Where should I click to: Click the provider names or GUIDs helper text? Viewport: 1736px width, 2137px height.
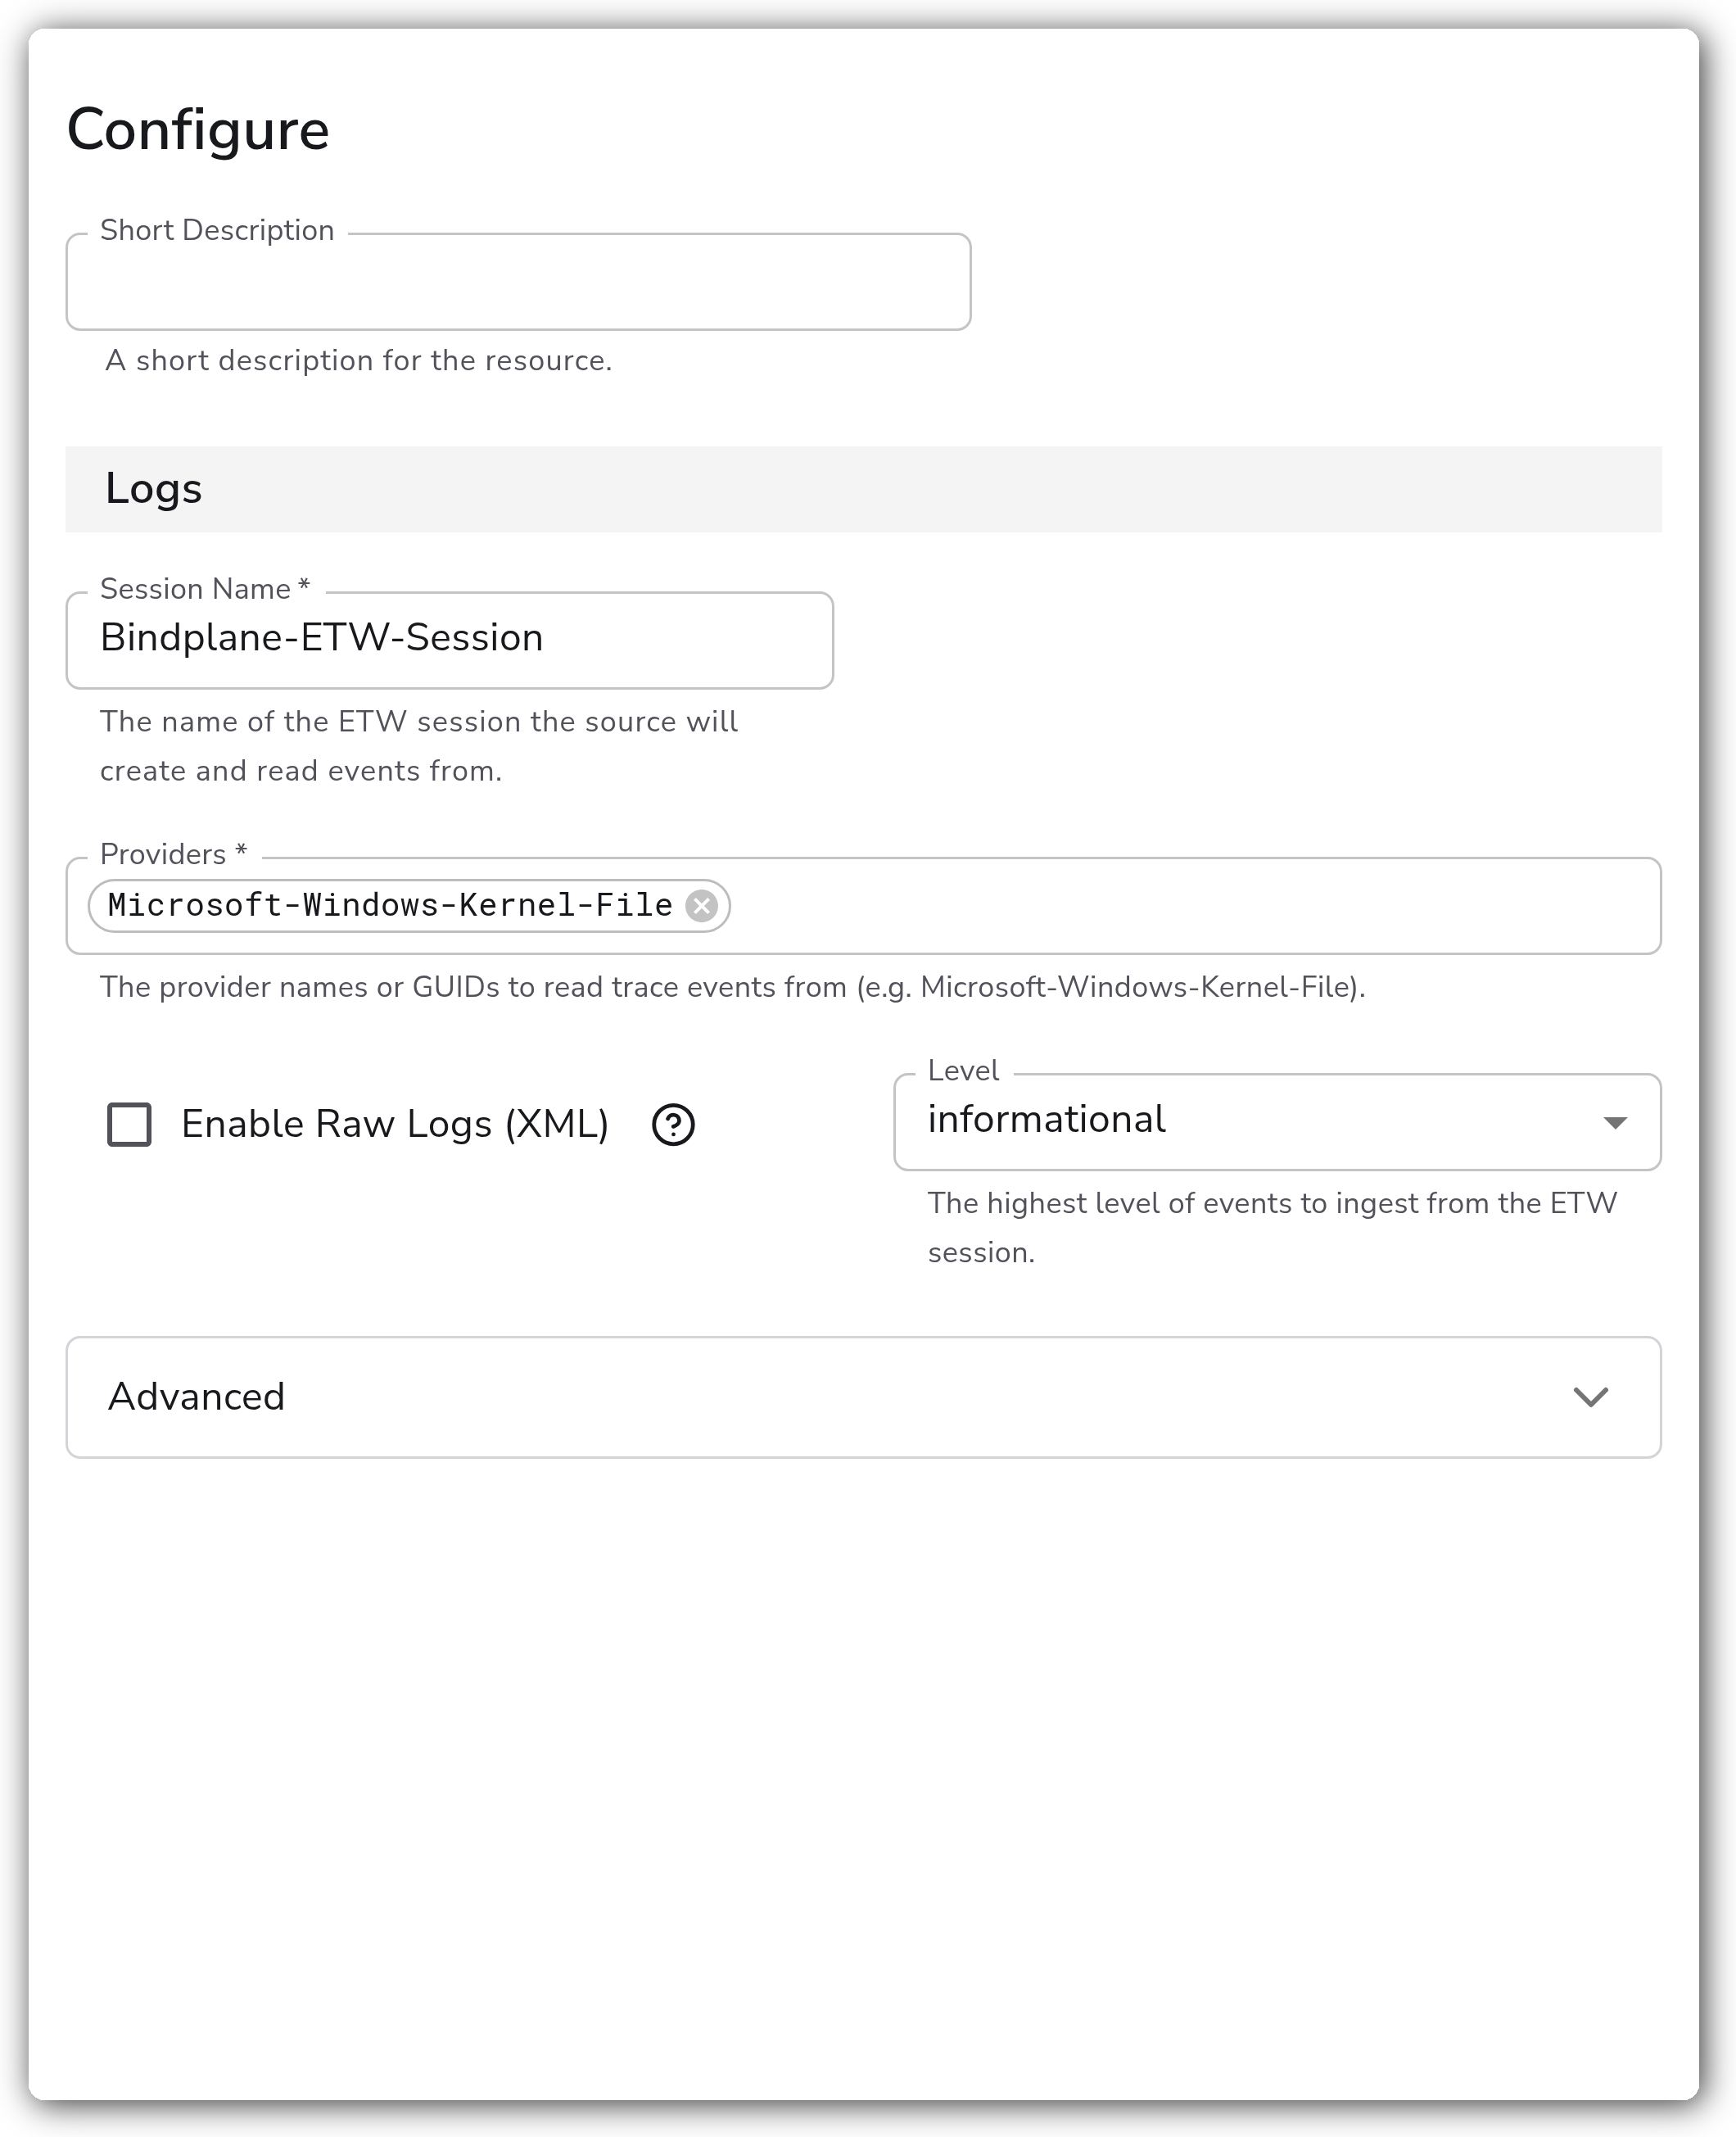(x=732, y=988)
